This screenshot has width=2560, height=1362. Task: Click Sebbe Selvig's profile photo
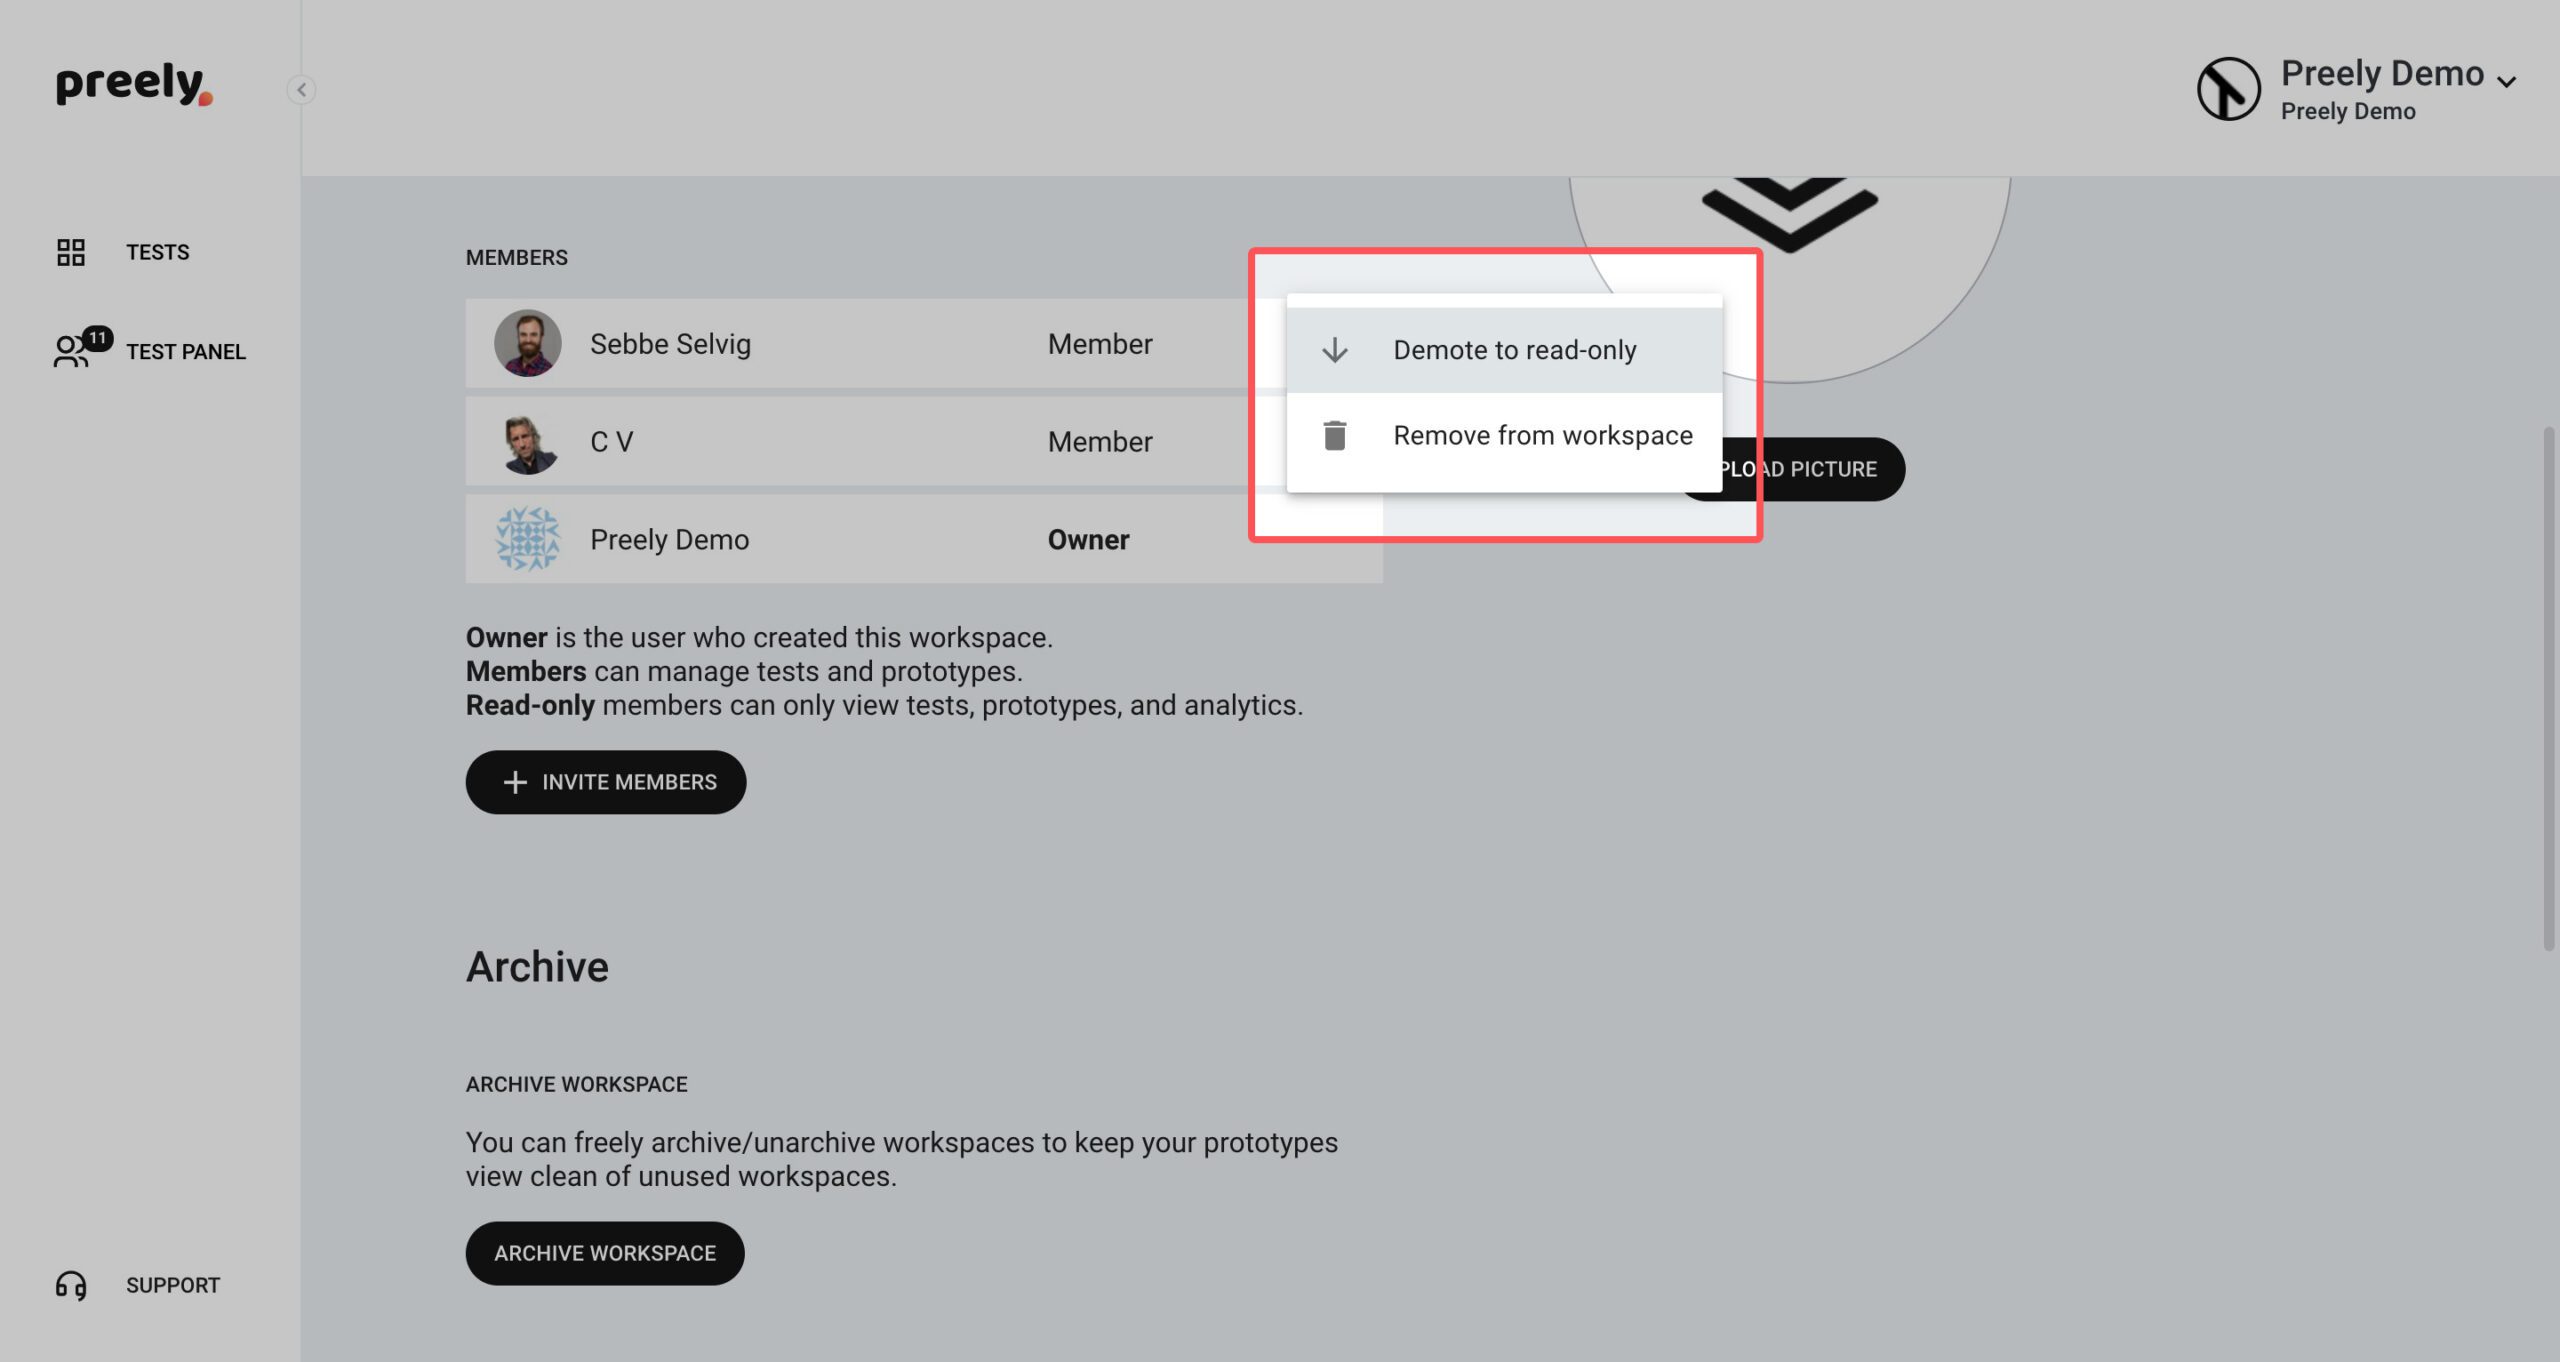[528, 343]
